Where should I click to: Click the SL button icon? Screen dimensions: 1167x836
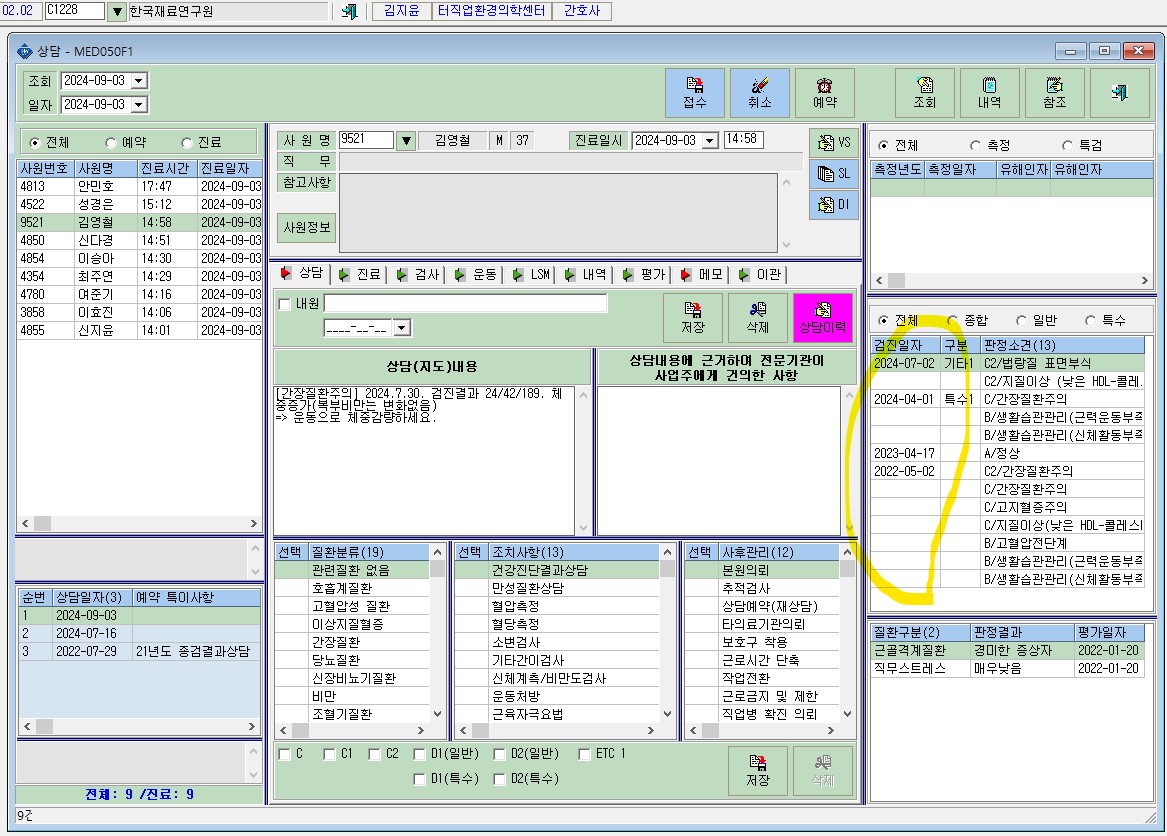click(x=834, y=173)
